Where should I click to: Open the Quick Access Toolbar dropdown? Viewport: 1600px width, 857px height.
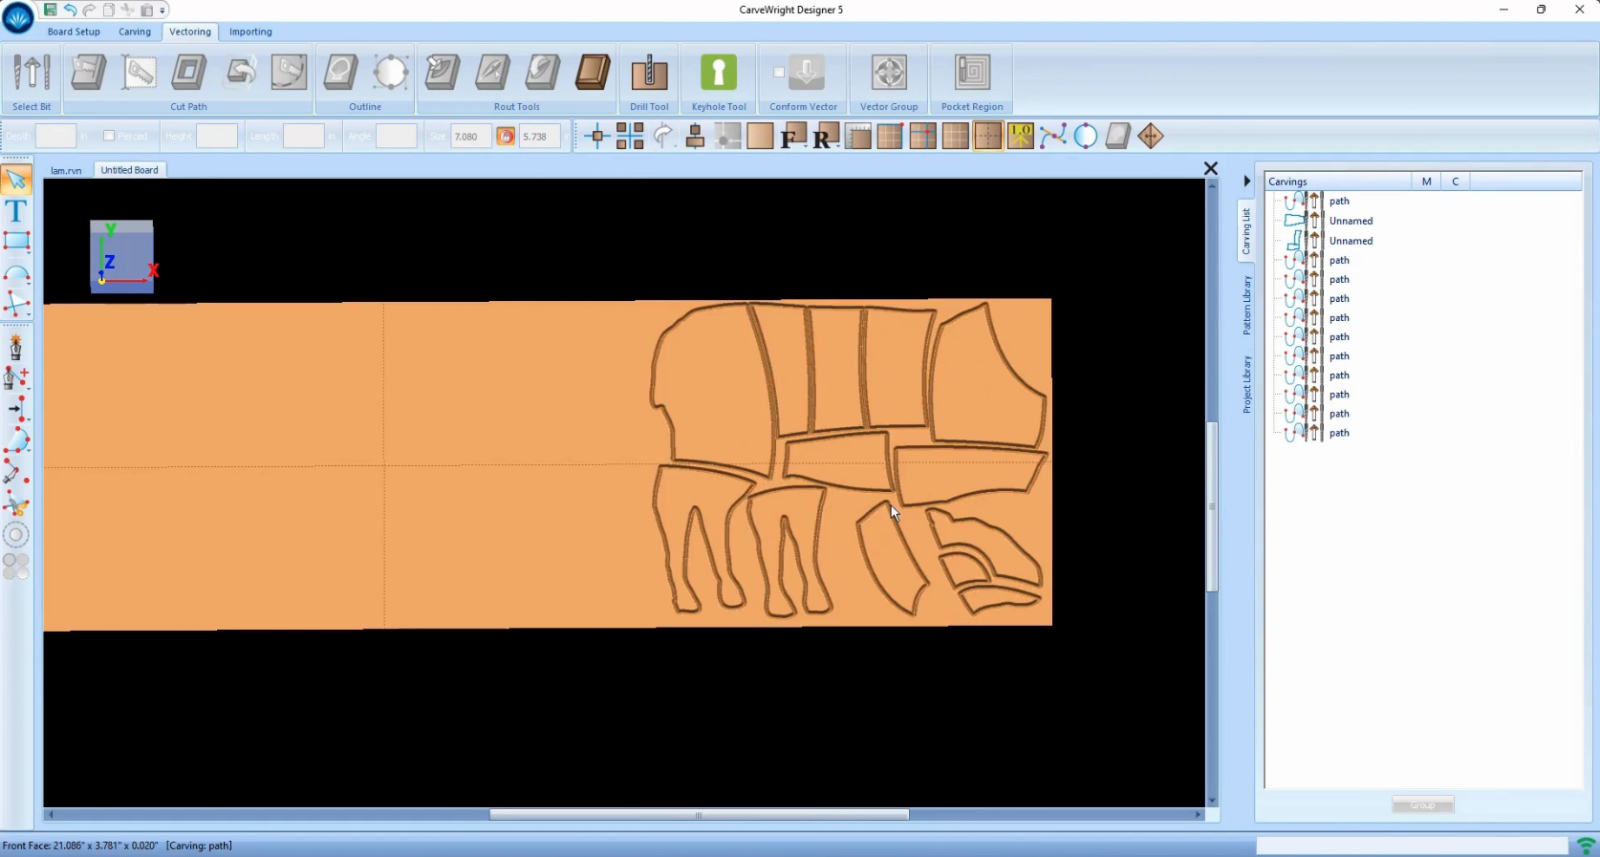point(164,10)
